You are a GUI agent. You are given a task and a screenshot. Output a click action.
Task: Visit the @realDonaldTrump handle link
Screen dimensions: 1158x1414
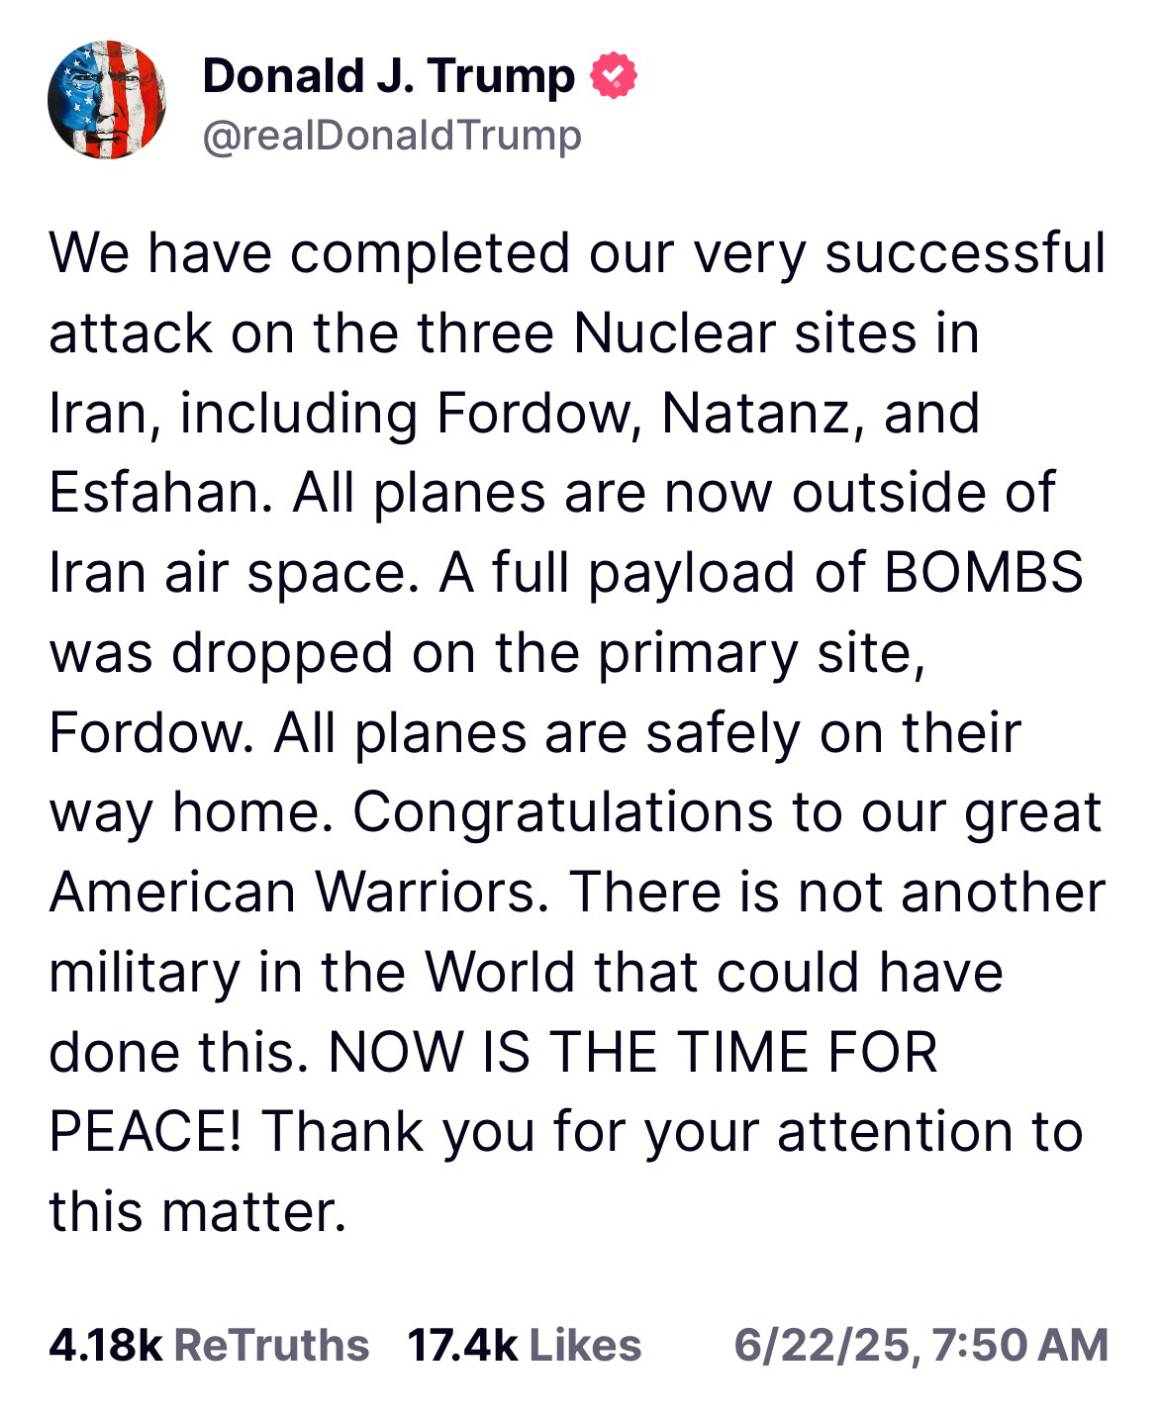(x=392, y=137)
